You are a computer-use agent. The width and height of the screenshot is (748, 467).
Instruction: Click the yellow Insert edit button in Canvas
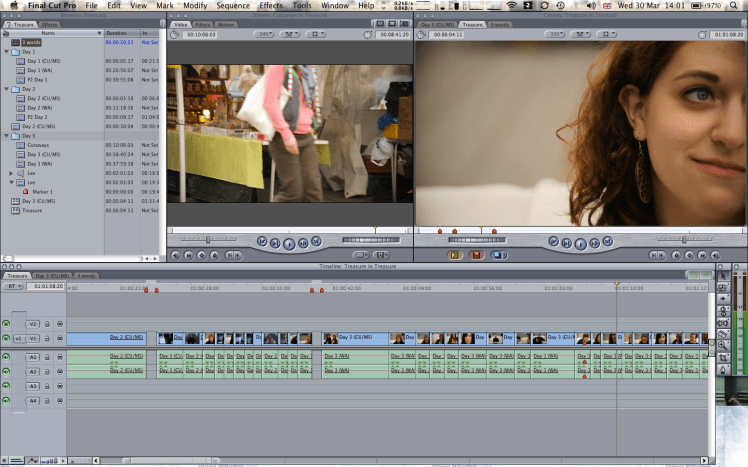click(x=454, y=255)
